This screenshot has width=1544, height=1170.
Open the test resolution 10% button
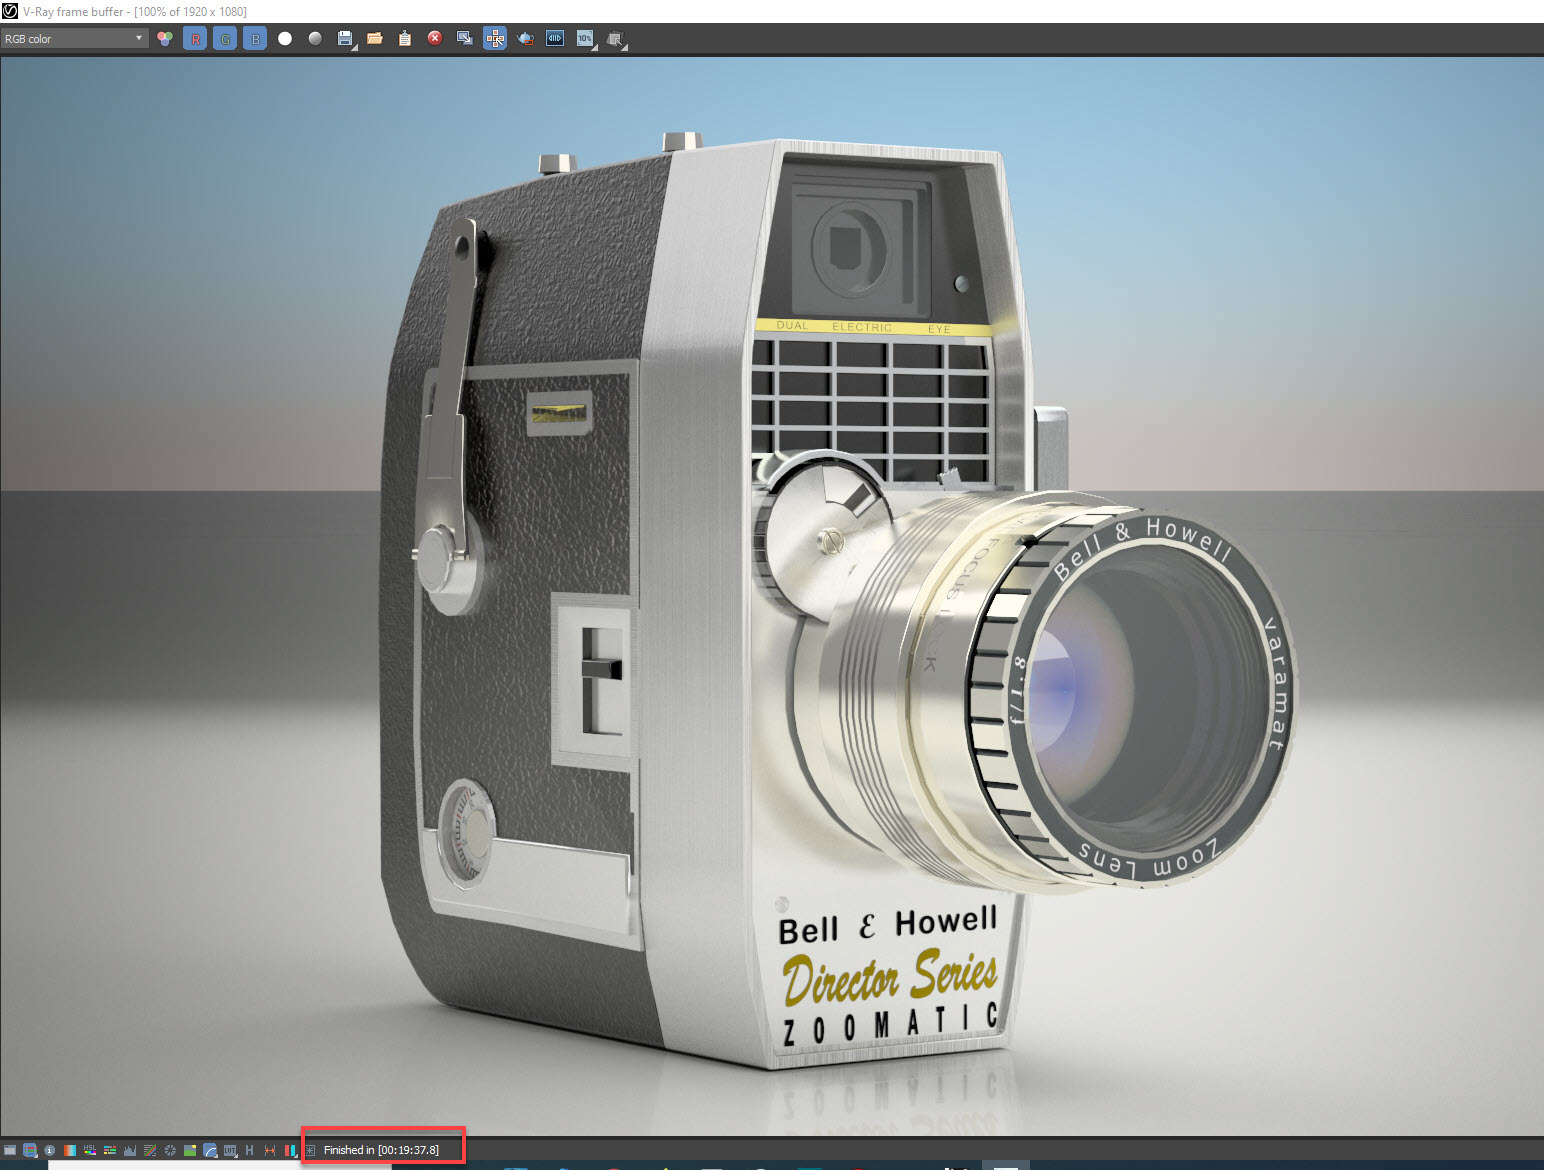[585, 38]
